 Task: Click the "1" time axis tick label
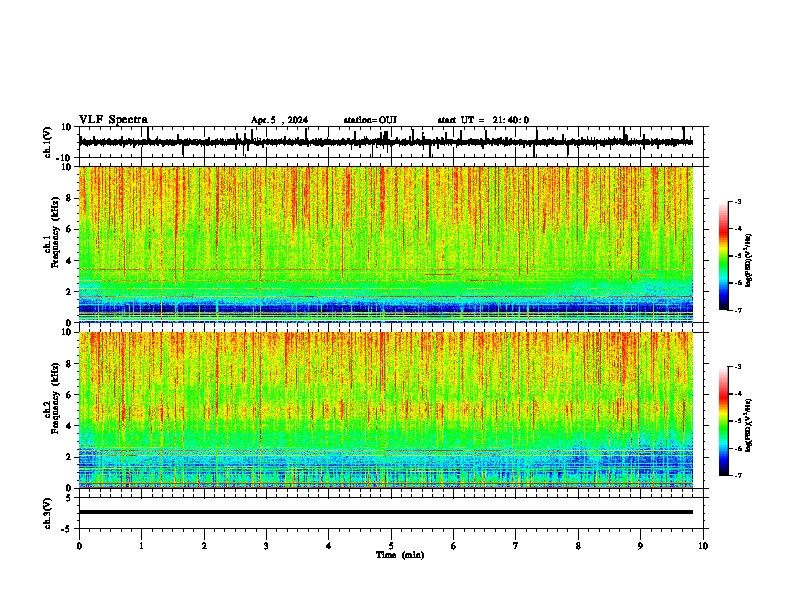tap(141, 546)
